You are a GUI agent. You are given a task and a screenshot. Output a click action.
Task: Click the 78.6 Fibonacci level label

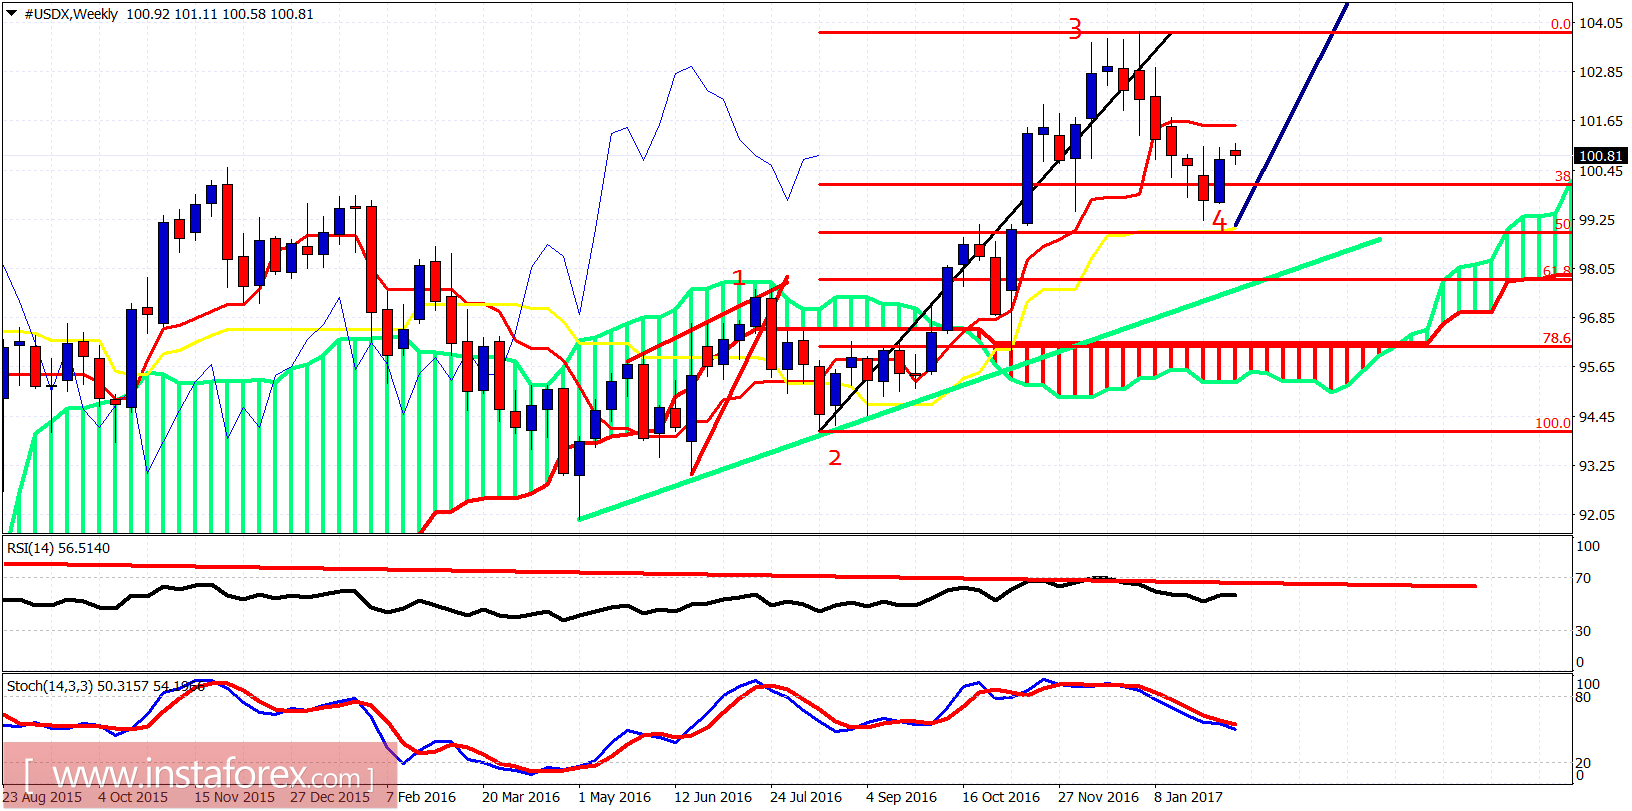(x=1557, y=338)
